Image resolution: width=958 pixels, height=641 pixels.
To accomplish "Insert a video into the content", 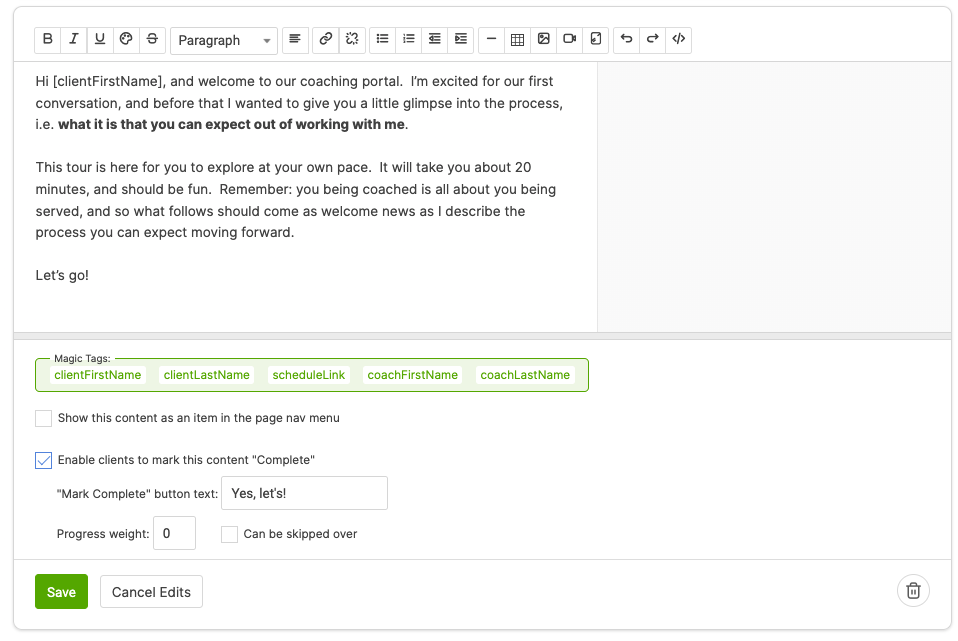I will [x=569, y=39].
